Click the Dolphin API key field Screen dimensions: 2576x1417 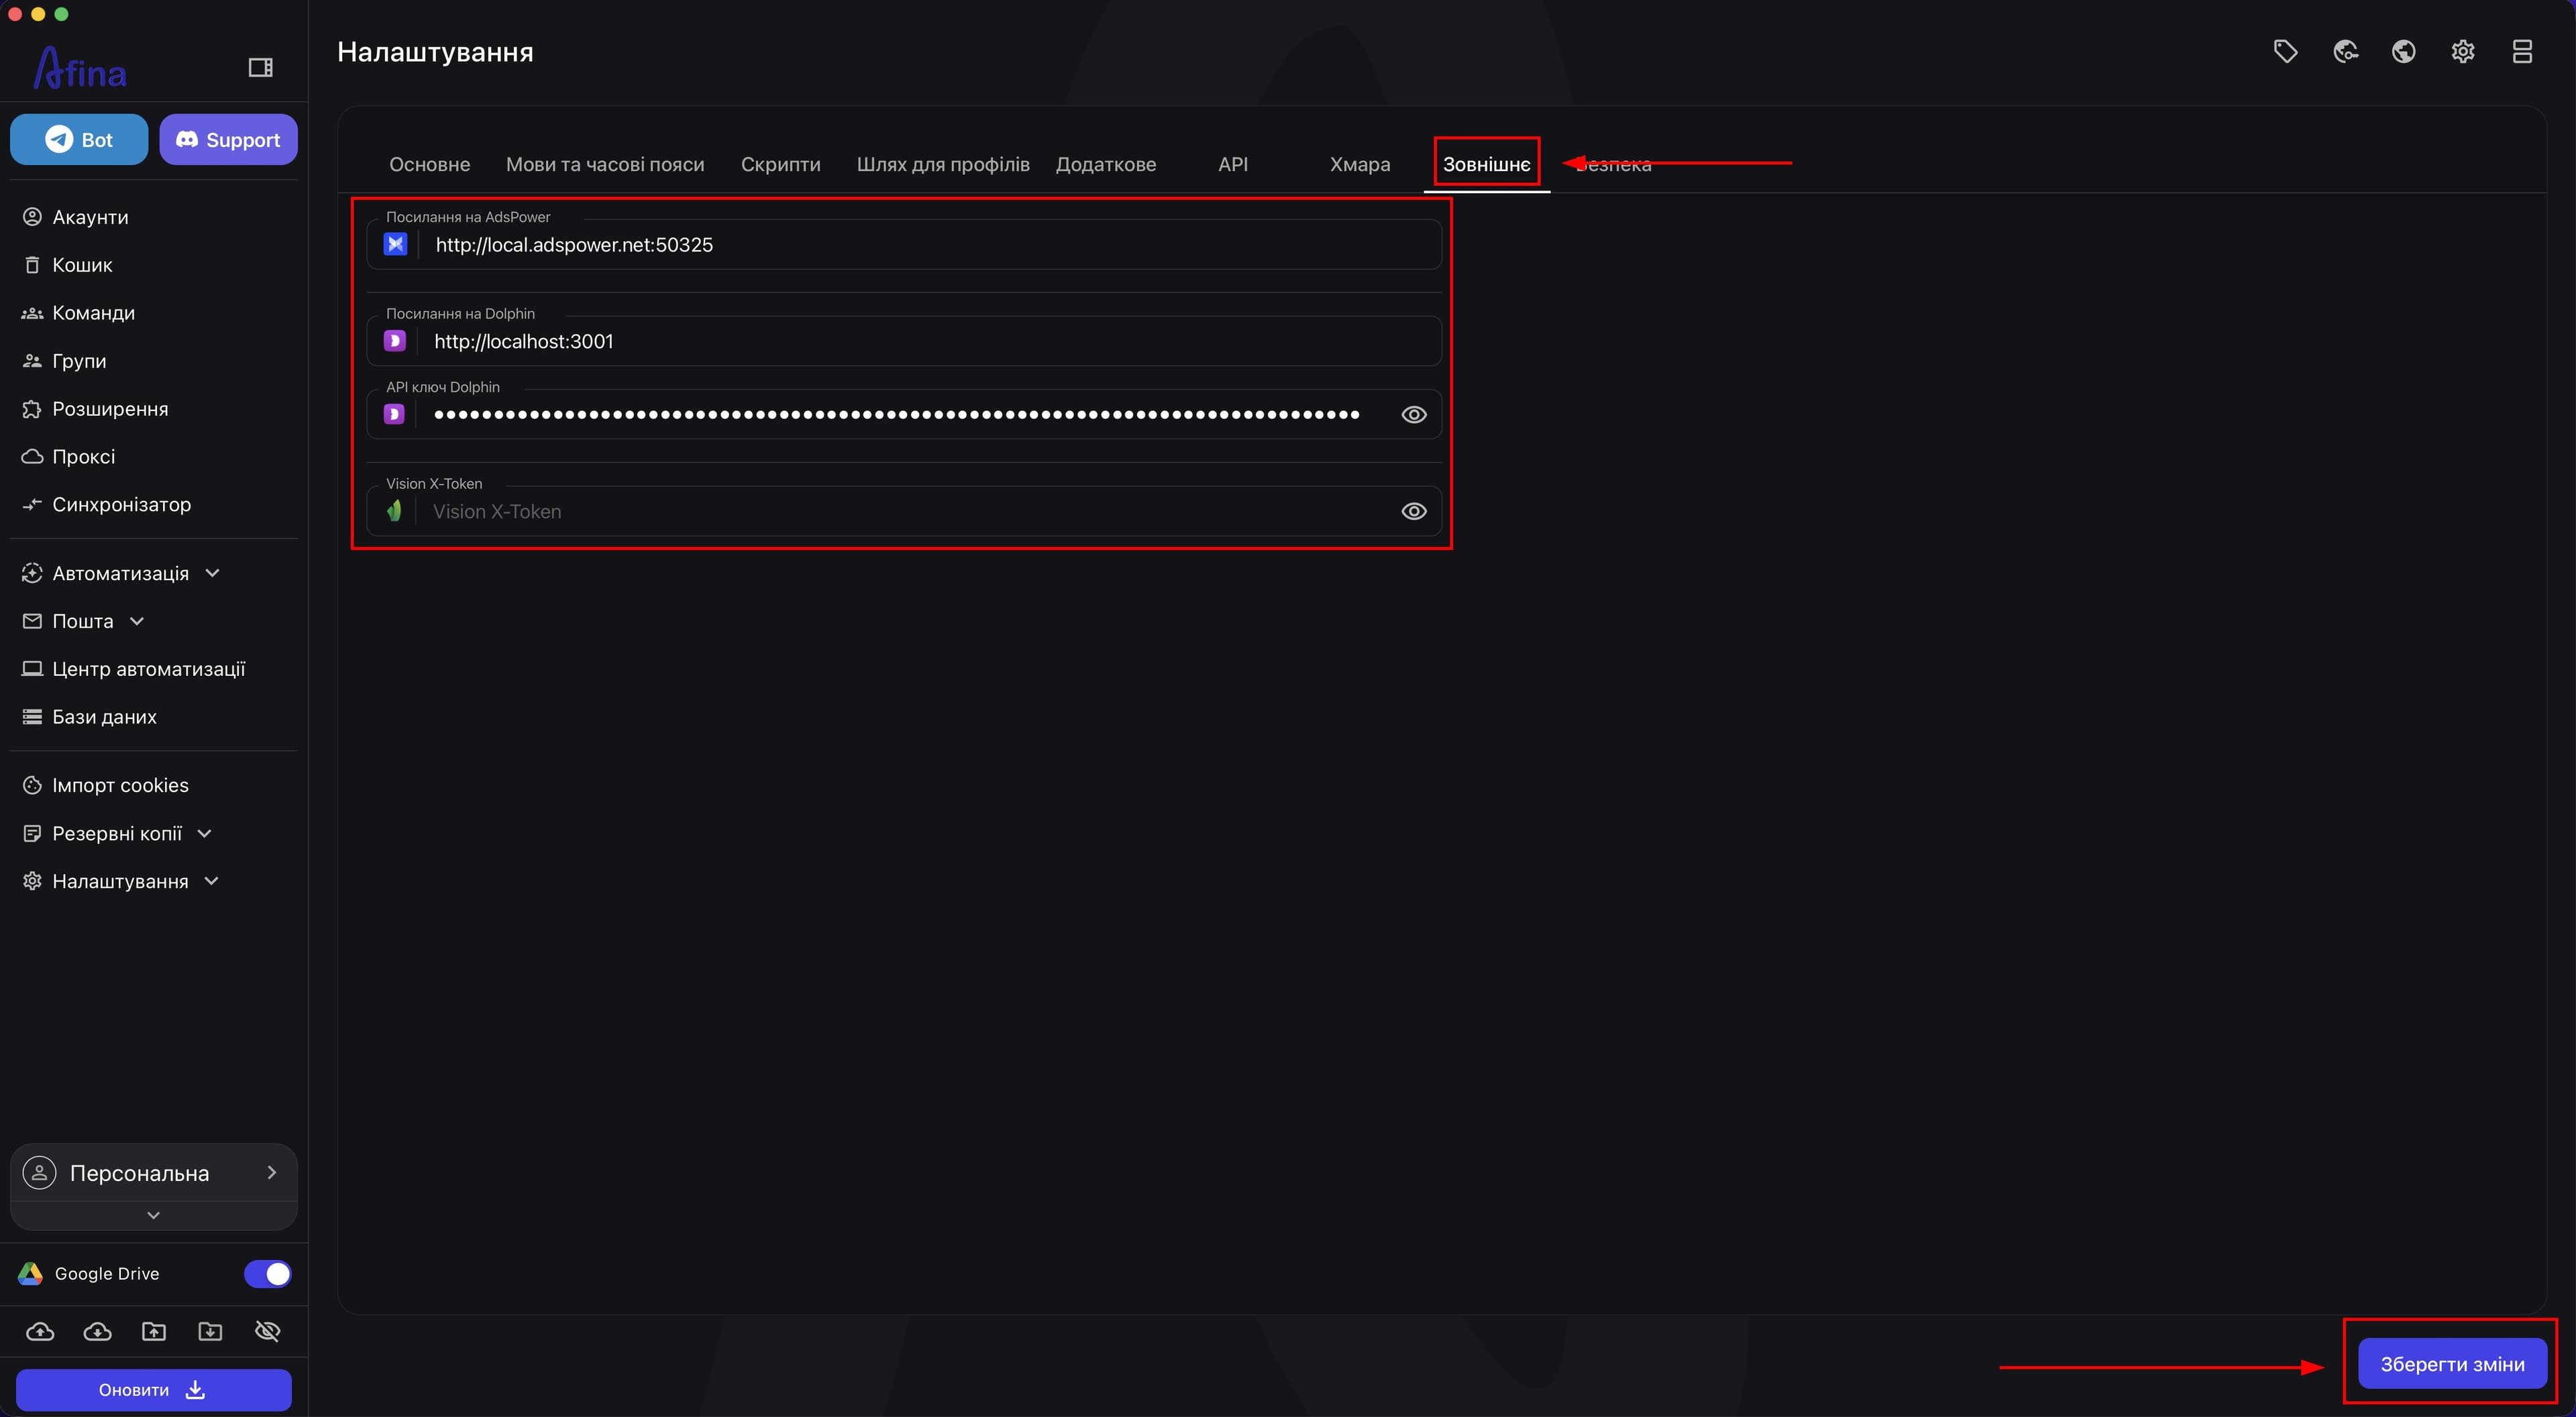(x=904, y=414)
